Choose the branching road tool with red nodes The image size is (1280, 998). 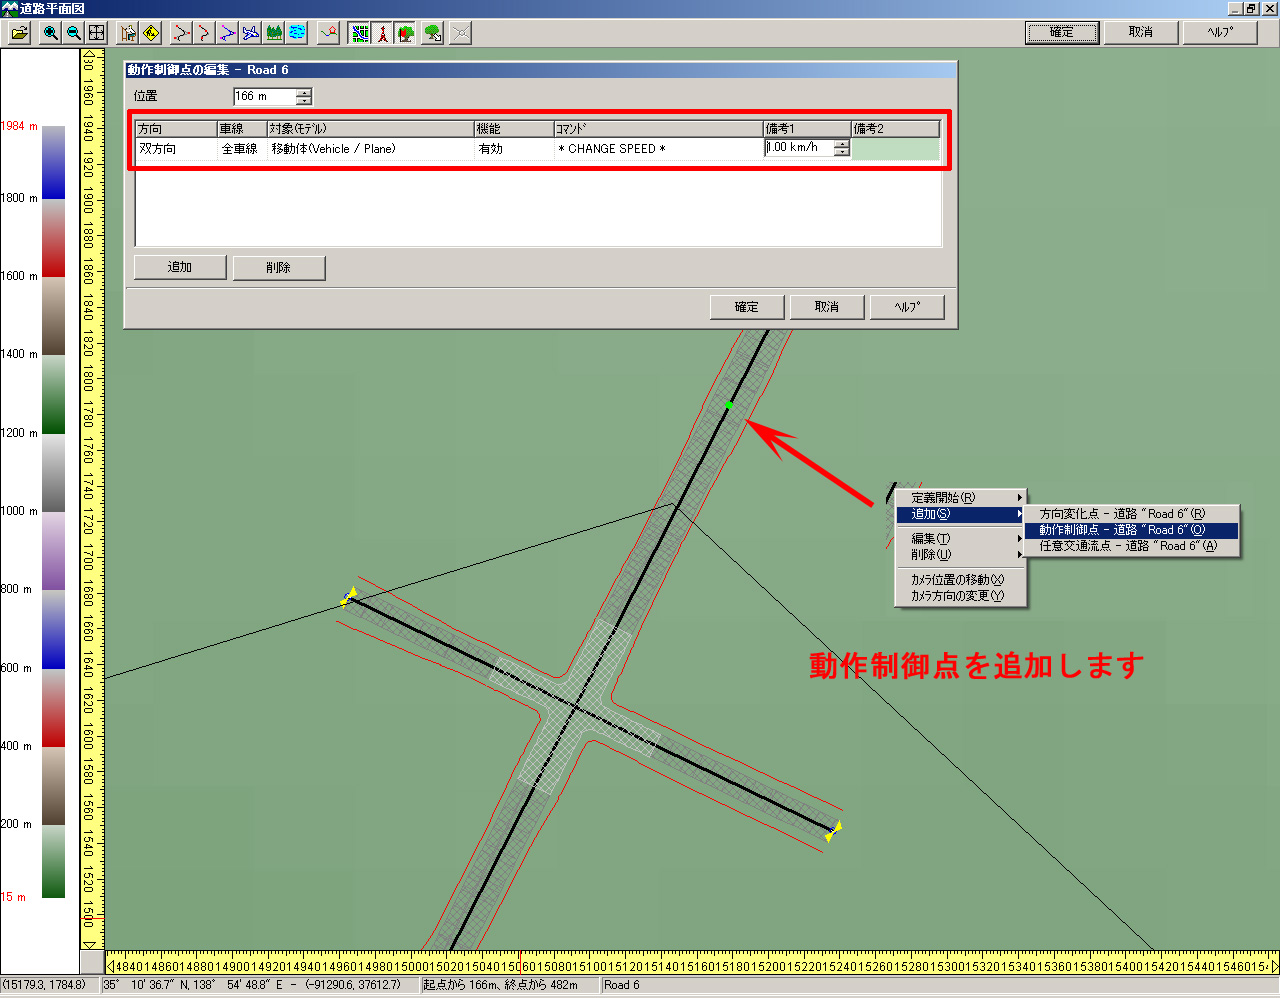[x=181, y=33]
